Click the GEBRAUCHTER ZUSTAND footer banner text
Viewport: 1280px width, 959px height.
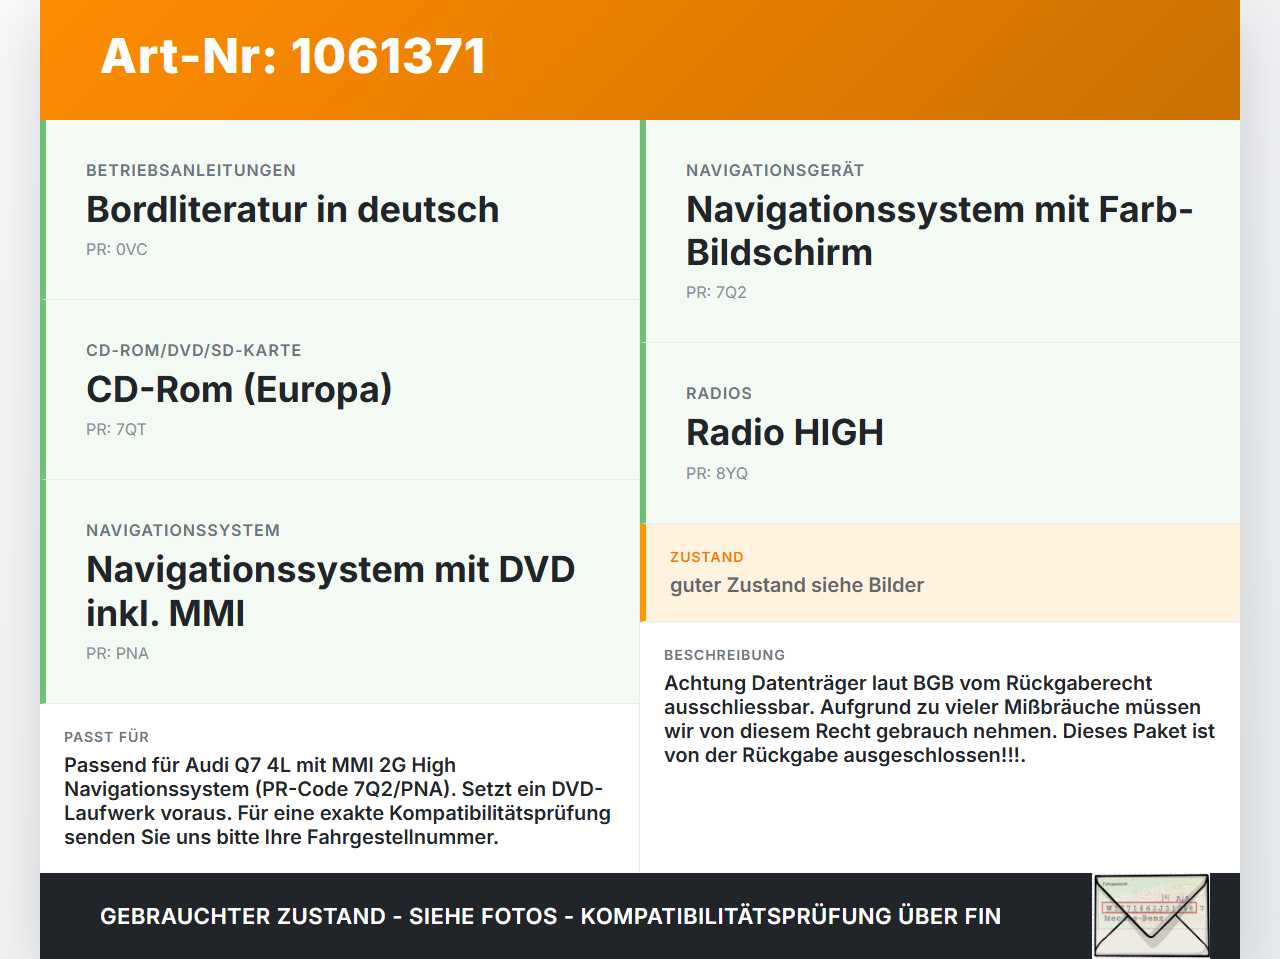pos(550,916)
